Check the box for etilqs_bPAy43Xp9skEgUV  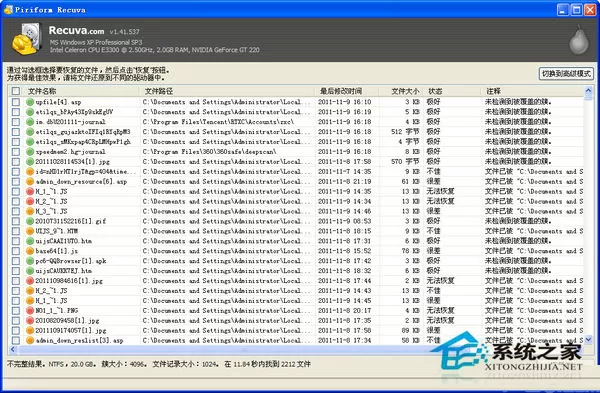[16, 112]
